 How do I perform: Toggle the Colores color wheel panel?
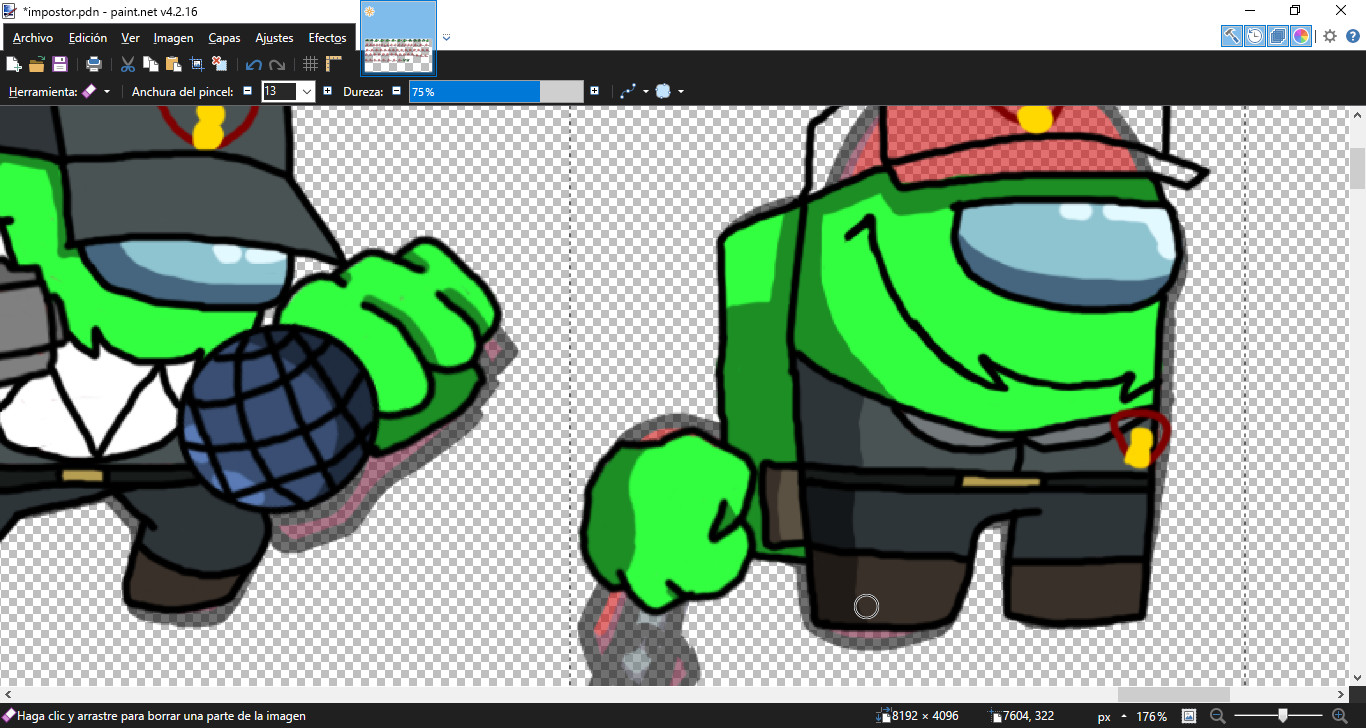[x=1301, y=35]
